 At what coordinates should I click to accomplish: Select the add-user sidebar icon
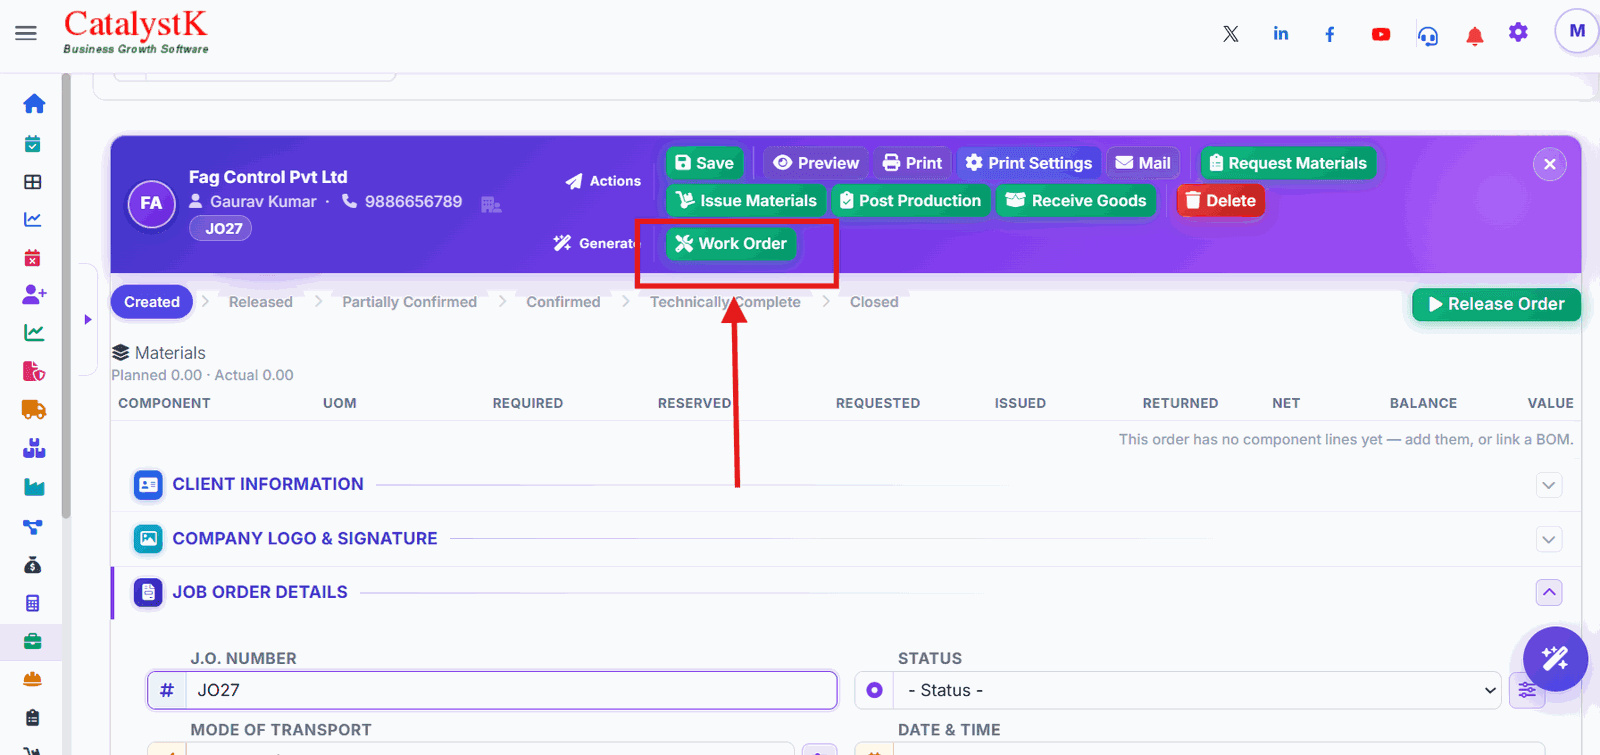click(x=34, y=294)
